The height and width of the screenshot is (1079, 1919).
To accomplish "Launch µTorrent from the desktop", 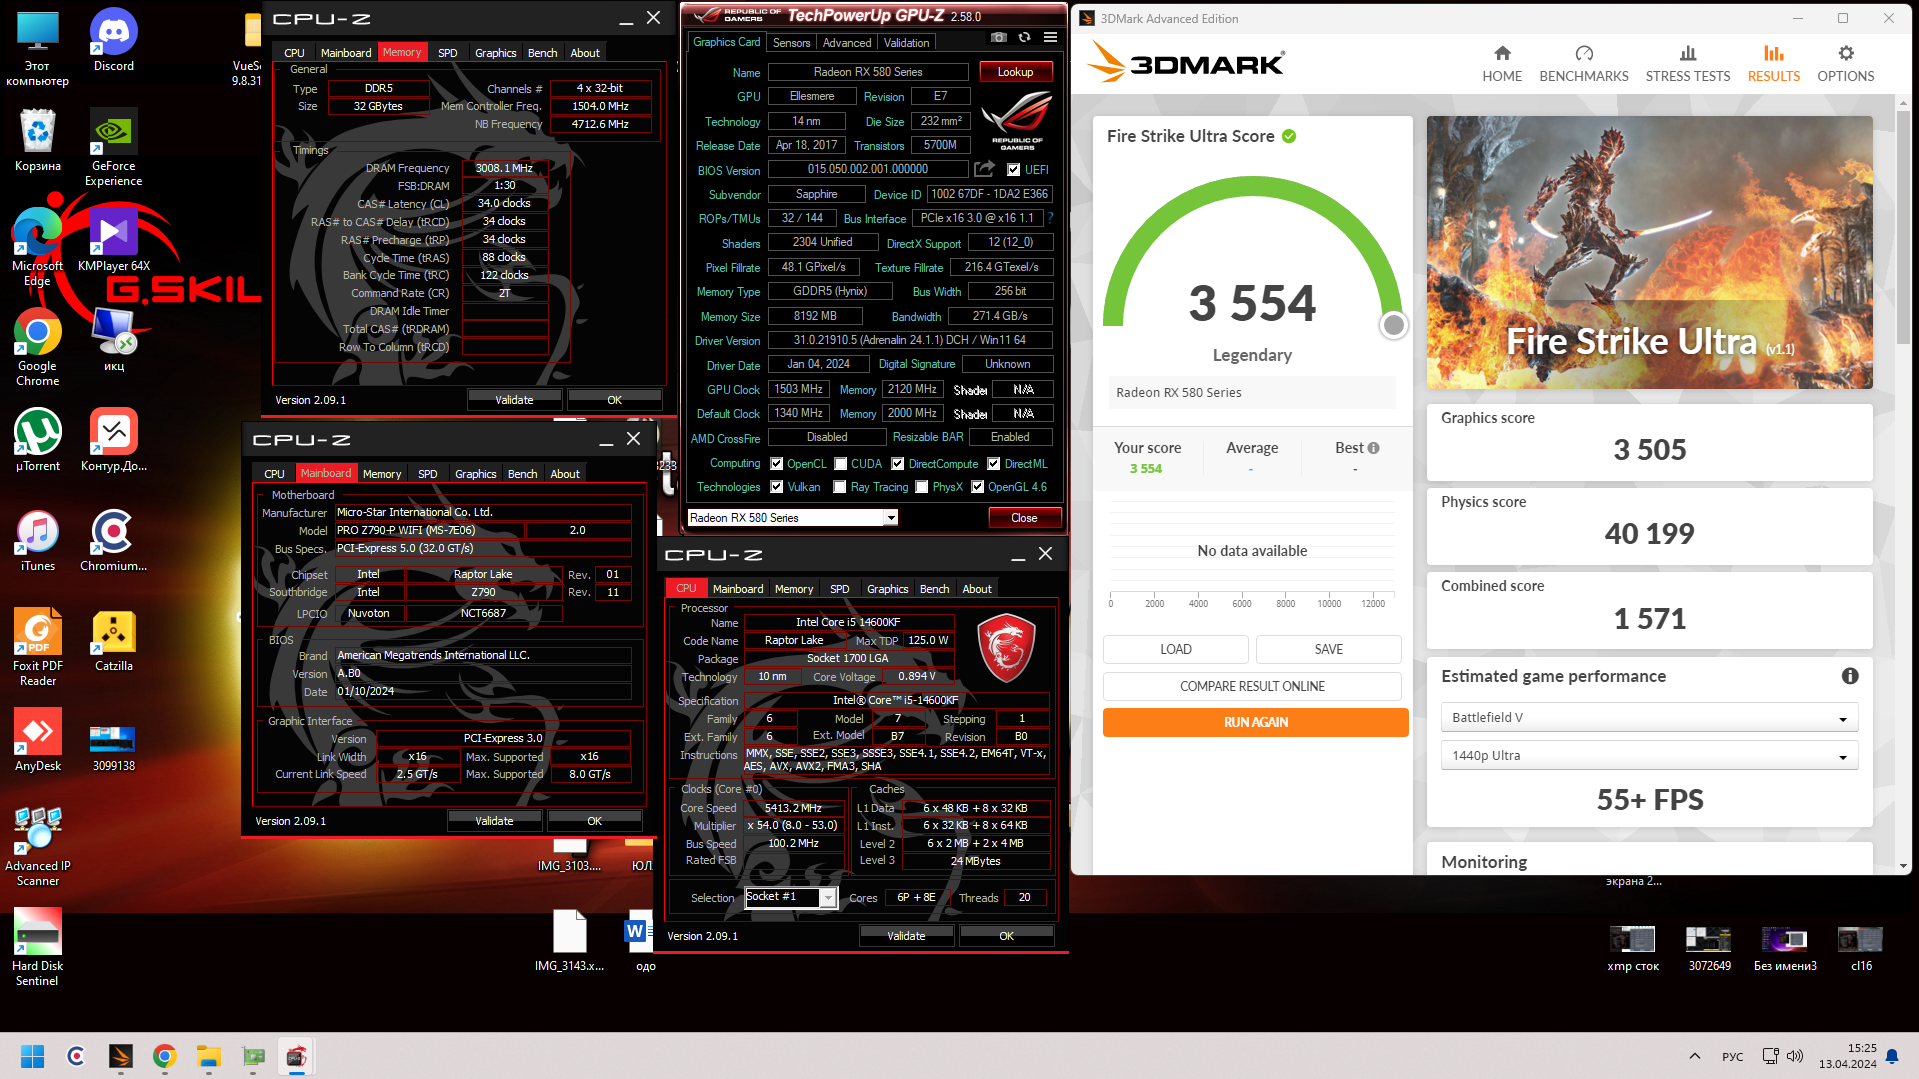I will click(37, 440).
